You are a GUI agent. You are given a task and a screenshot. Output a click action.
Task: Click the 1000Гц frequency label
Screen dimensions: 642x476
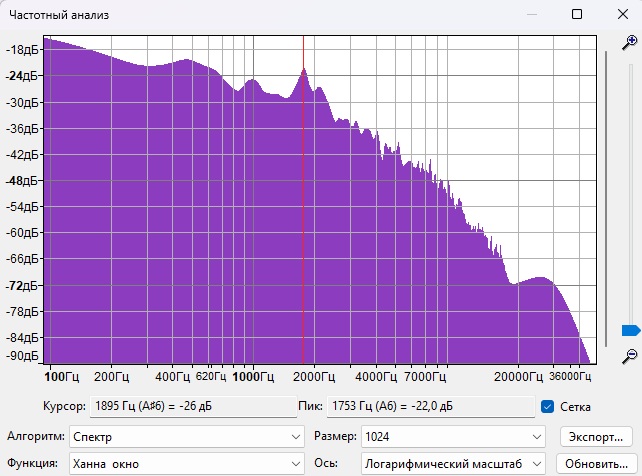pos(253,377)
